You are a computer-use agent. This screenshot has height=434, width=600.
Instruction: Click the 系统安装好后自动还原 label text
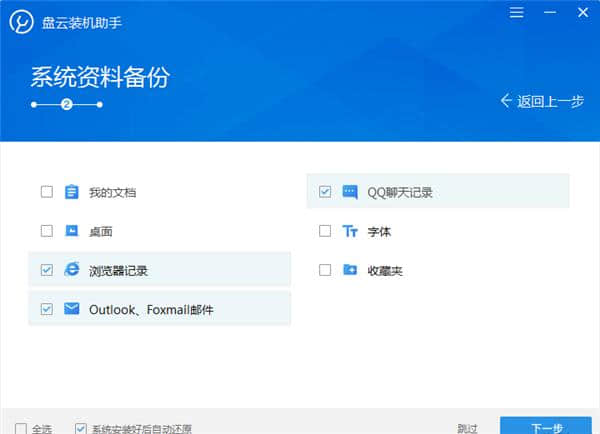click(x=142, y=429)
